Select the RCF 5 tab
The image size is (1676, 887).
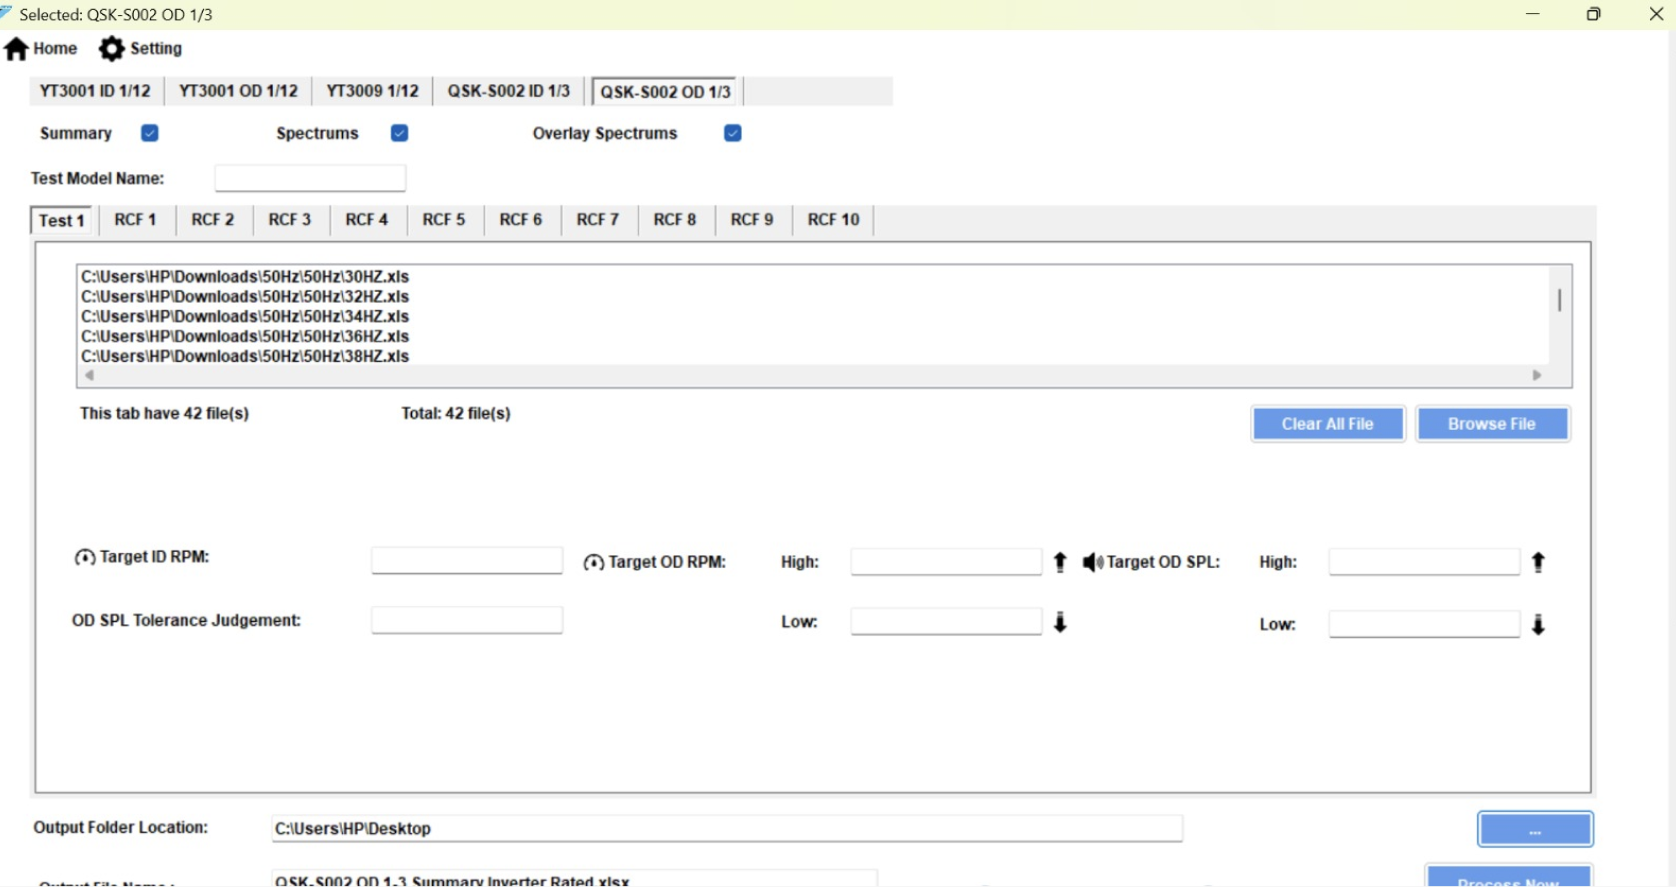coord(444,220)
